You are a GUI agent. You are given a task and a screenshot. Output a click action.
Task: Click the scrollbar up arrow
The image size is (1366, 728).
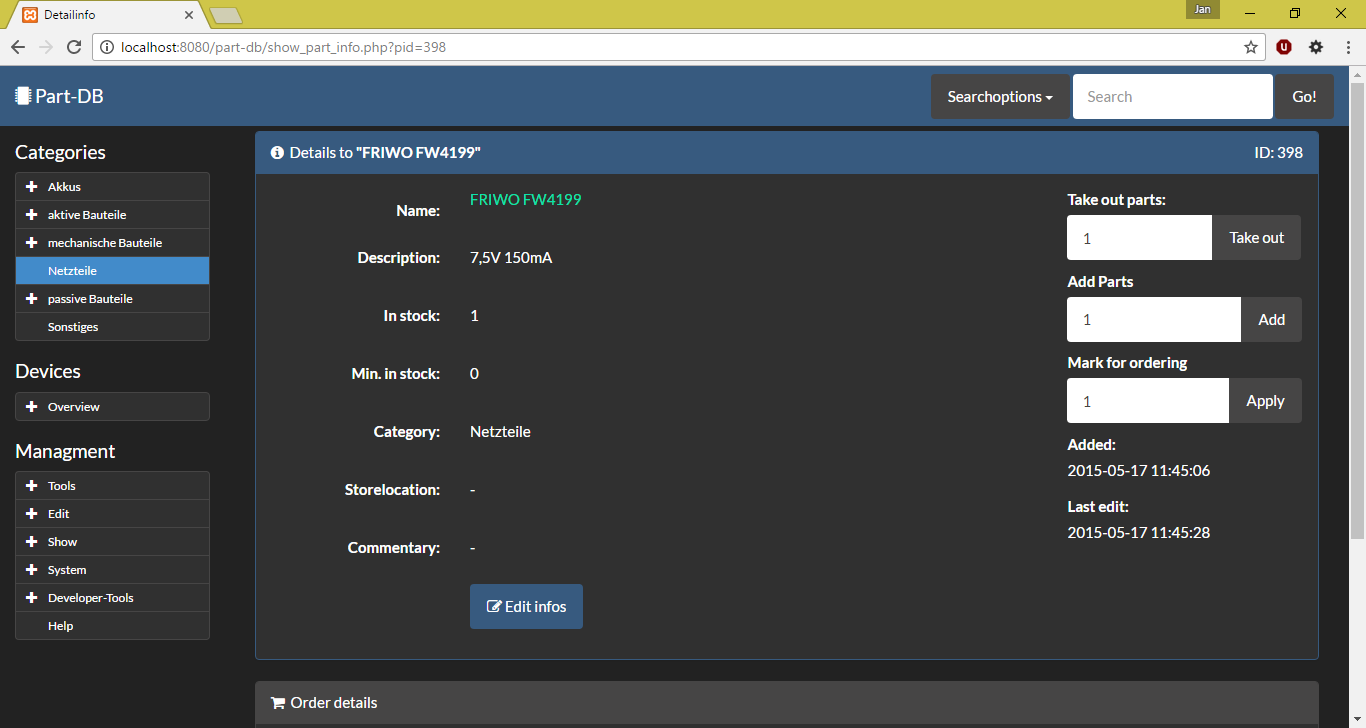click(1358, 74)
